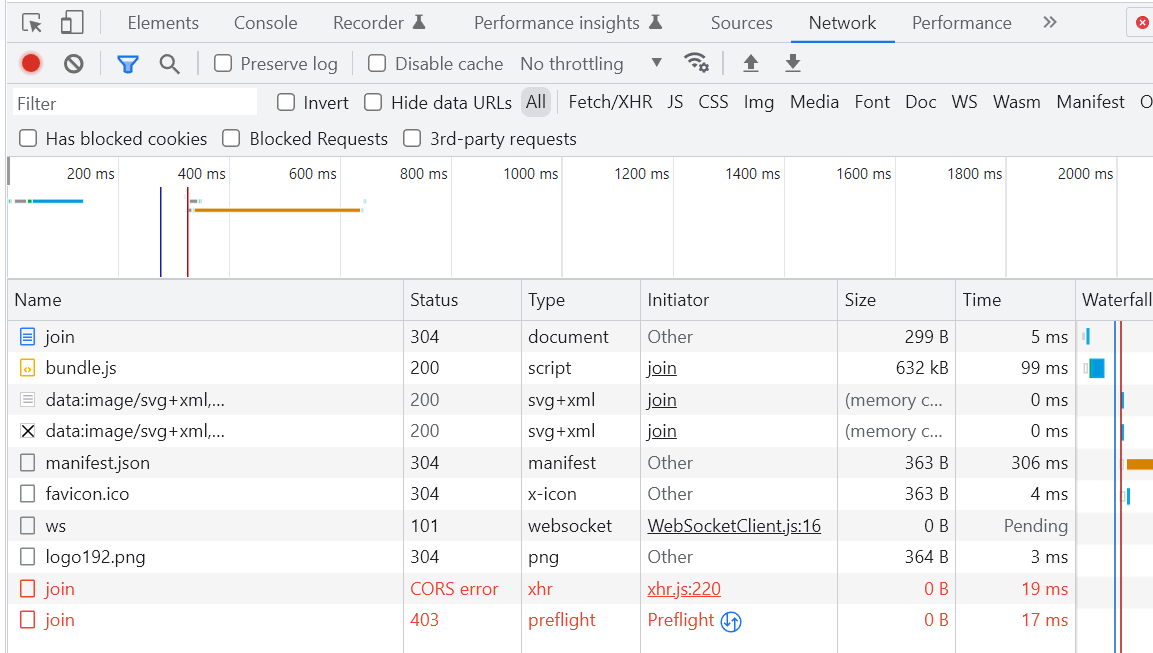Screen dimensions: 1153x653
Task: Tick the Hide data URLs checkbox
Action: 373,102
